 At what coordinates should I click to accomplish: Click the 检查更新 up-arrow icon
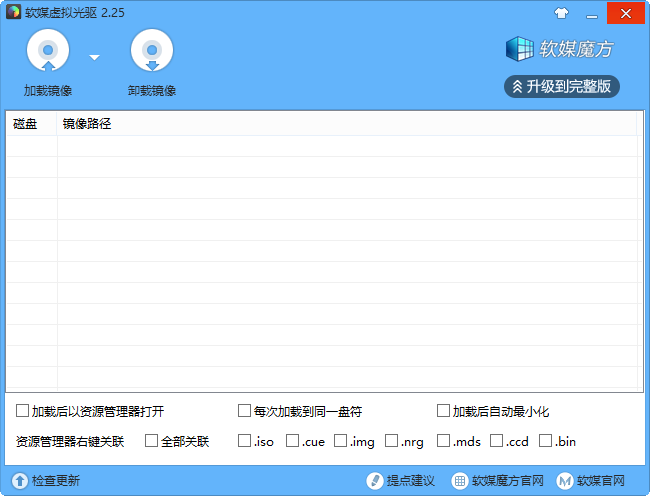tap(19, 481)
